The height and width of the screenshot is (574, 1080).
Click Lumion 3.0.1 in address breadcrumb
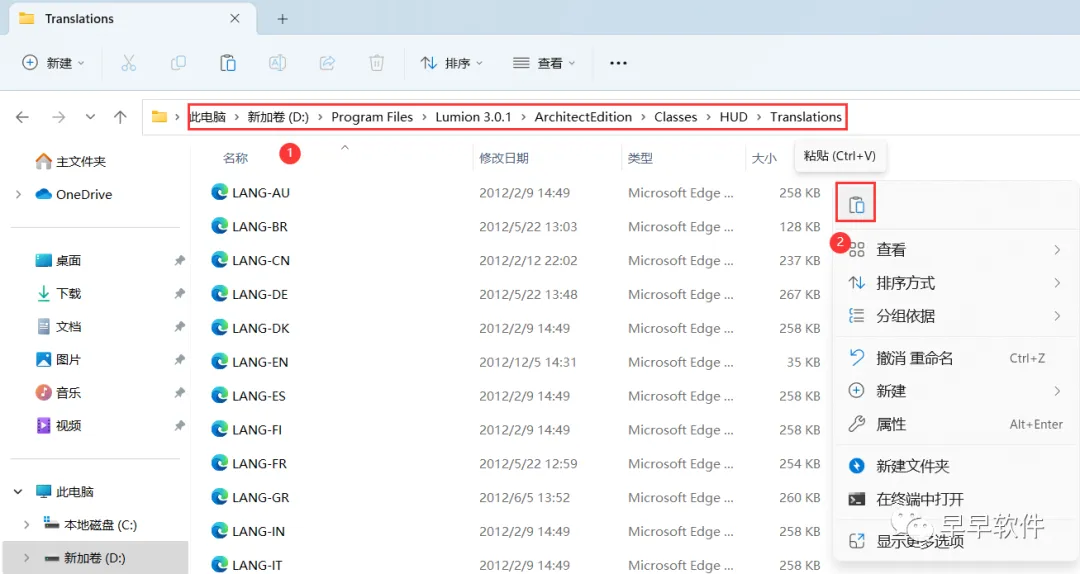[x=473, y=117]
